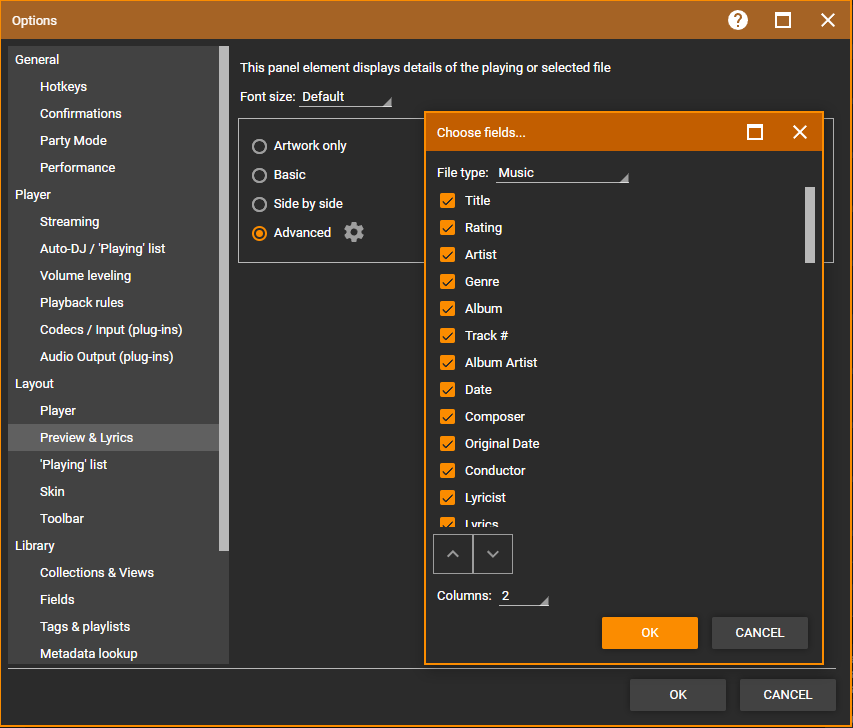Select Toolbar settings page

point(61,519)
